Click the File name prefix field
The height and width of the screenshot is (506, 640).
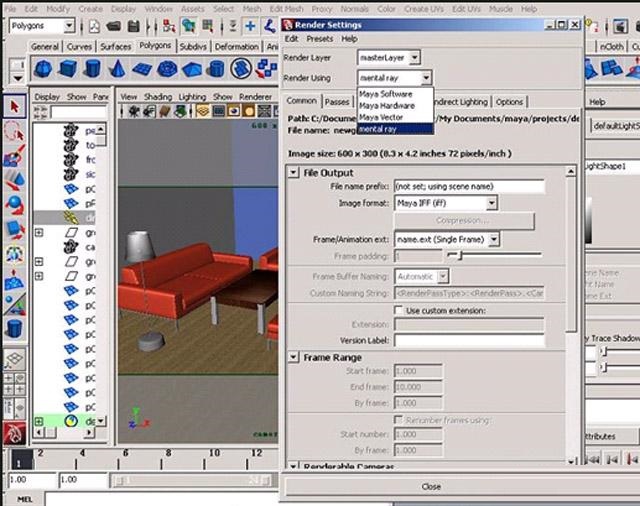(x=469, y=186)
